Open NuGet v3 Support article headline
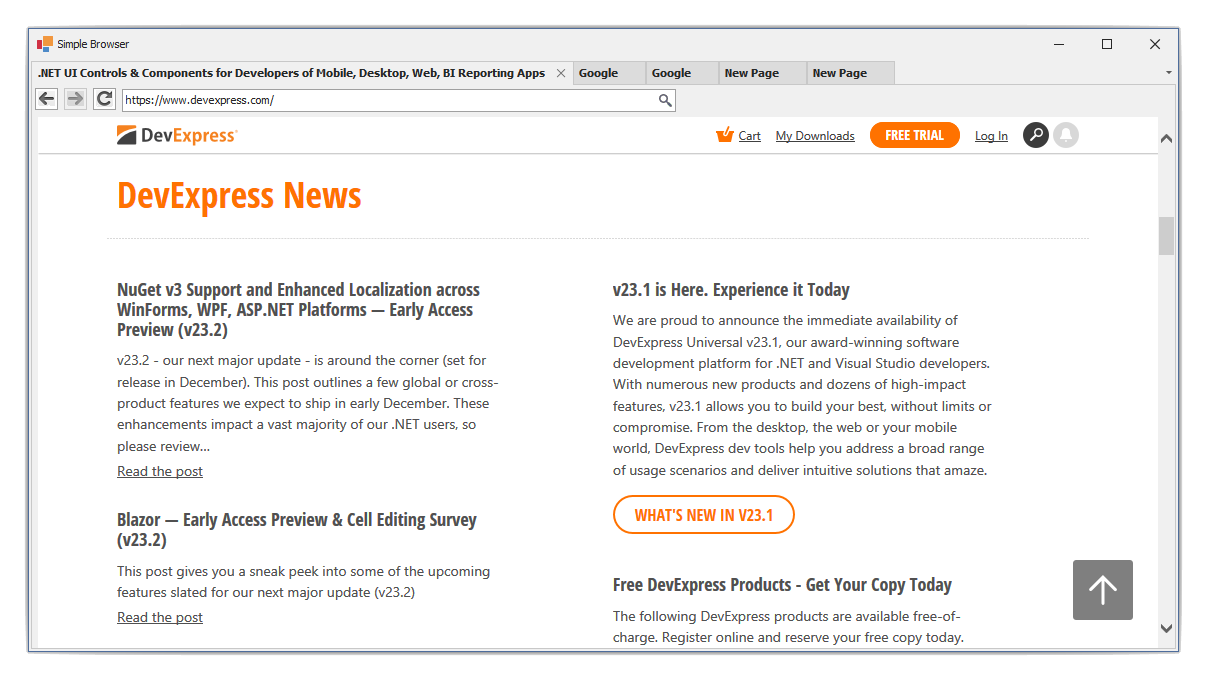The image size is (1208, 680). [298, 310]
